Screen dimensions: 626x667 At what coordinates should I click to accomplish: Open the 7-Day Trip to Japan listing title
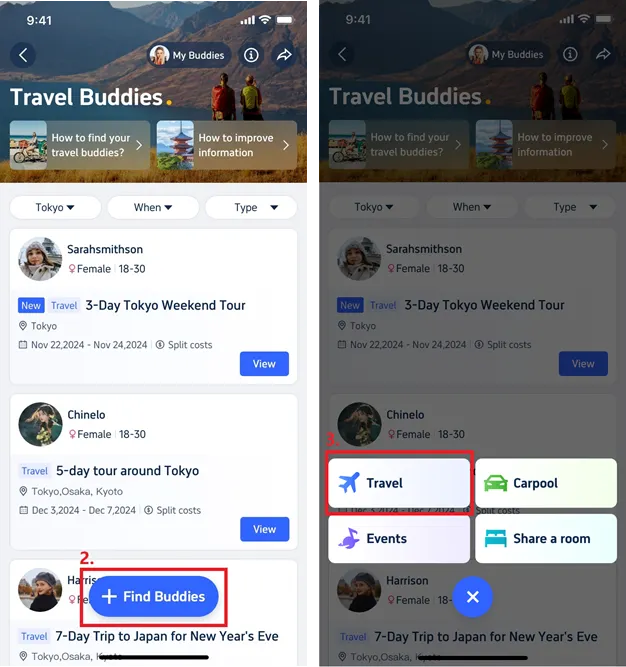(167, 636)
